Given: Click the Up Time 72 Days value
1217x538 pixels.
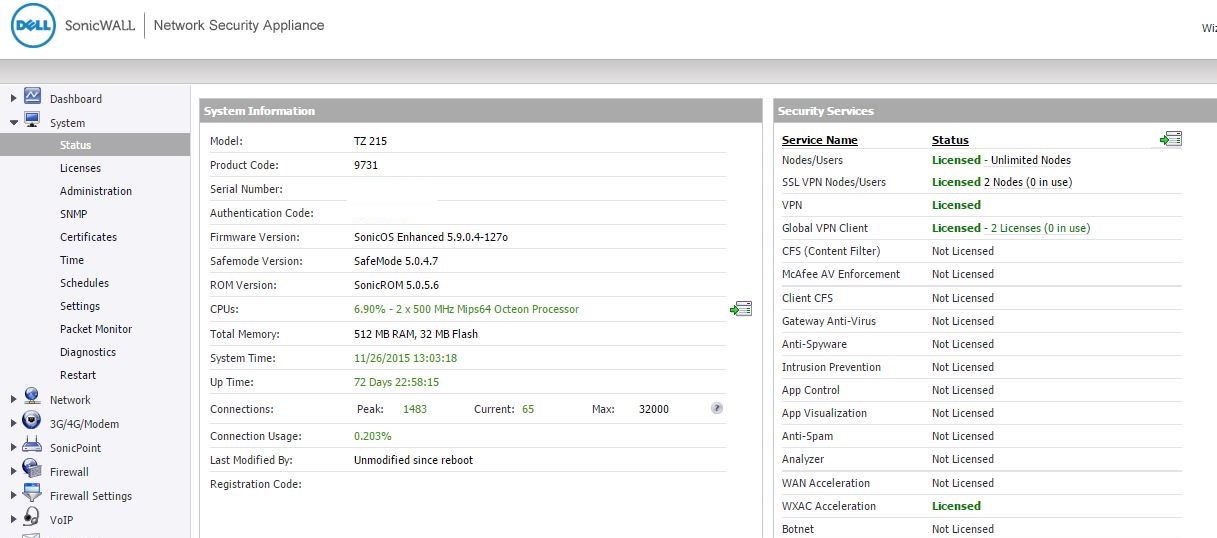Looking at the screenshot, I should tap(396, 382).
